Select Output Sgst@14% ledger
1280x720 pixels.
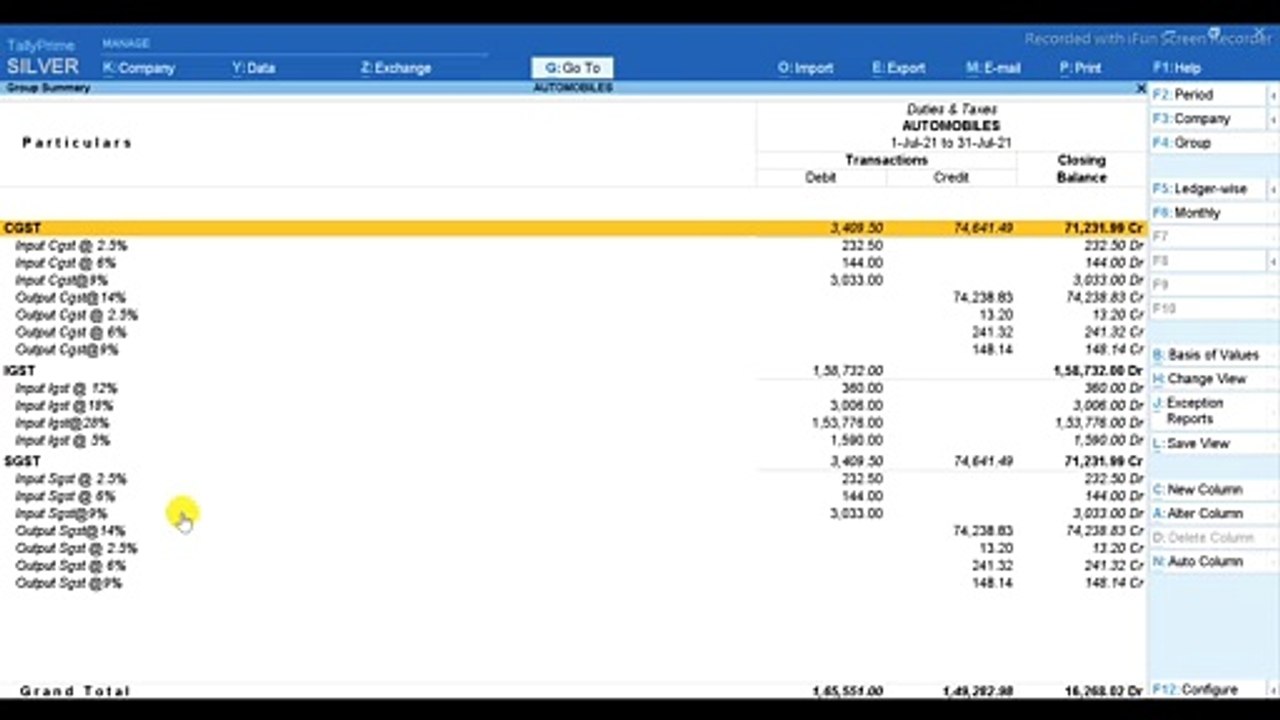pos(70,531)
